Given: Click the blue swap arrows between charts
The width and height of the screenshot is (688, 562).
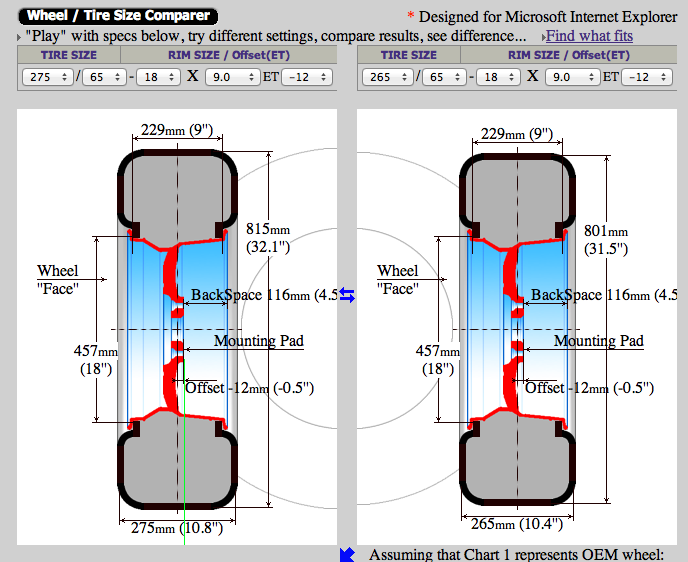Looking at the screenshot, I should (347, 295).
